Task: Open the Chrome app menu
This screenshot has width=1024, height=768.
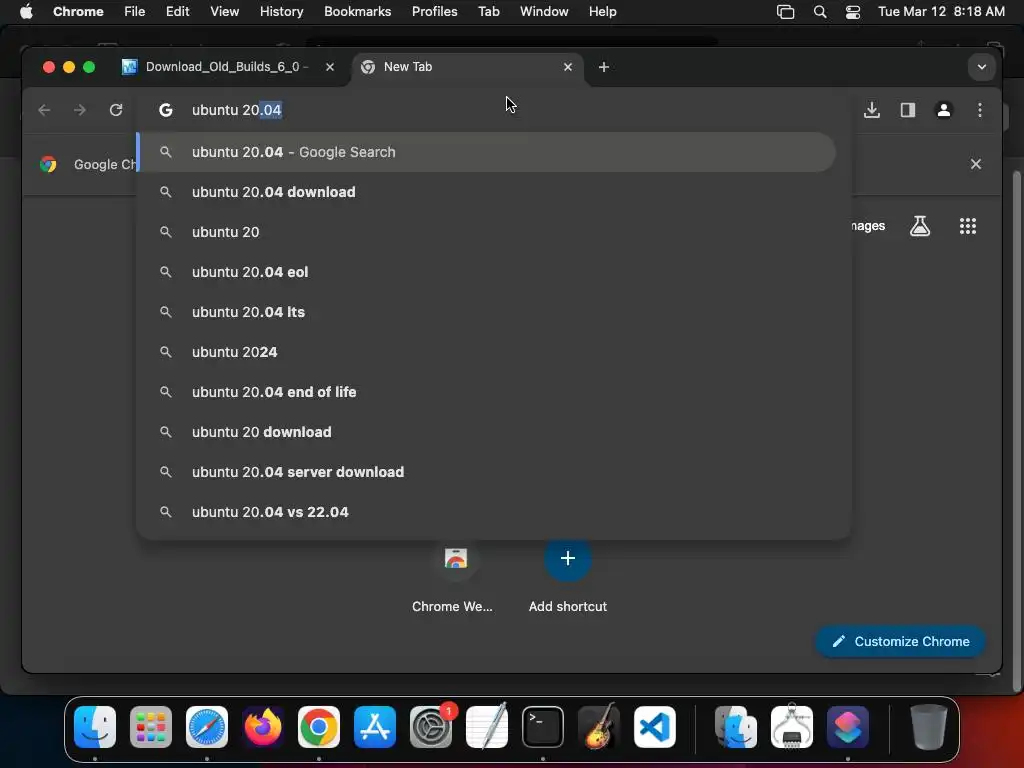Action: coord(78,11)
